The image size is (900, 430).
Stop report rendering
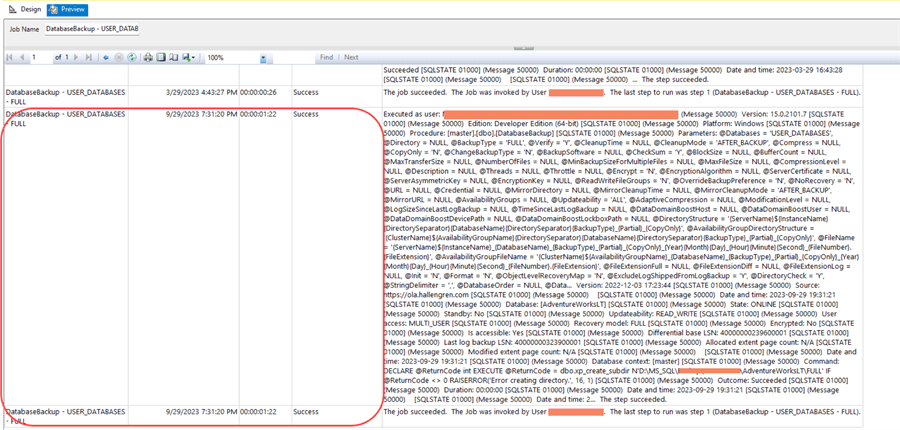120,58
